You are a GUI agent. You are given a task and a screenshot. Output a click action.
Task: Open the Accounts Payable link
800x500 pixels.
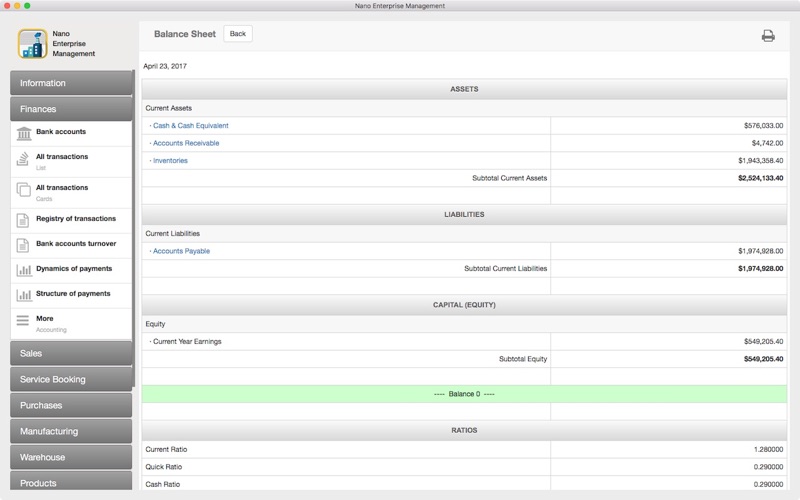coord(181,251)
